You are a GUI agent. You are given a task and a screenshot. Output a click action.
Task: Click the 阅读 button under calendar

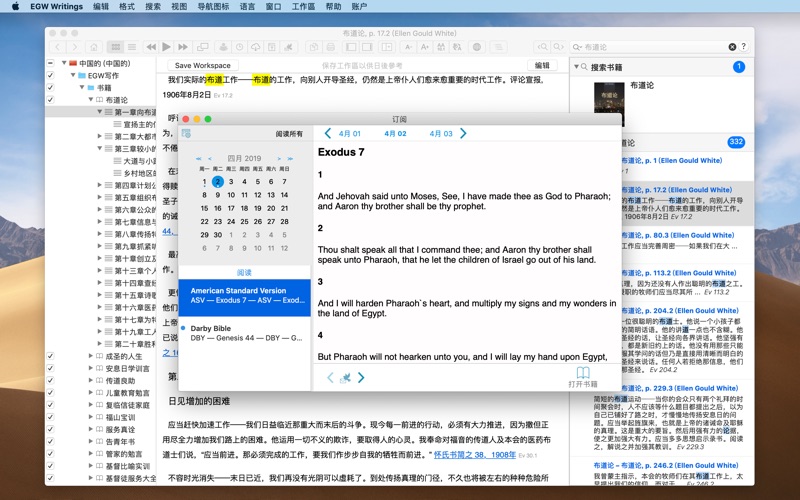point(244,272)
